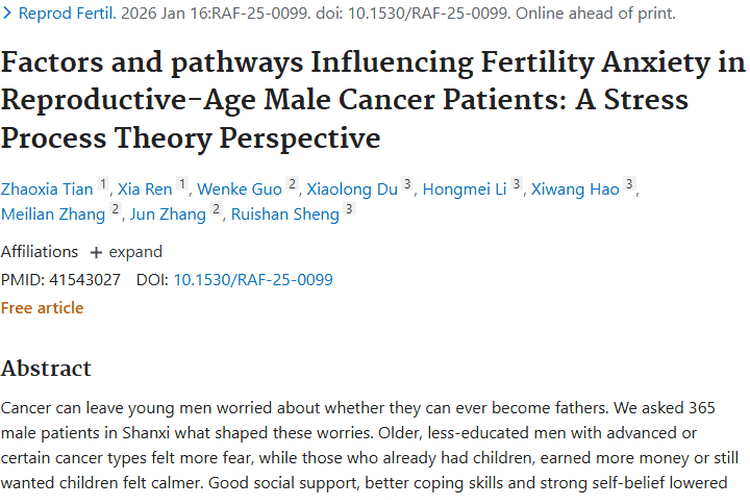
Task: Select author Xia Ren
Action: (146, 189)
